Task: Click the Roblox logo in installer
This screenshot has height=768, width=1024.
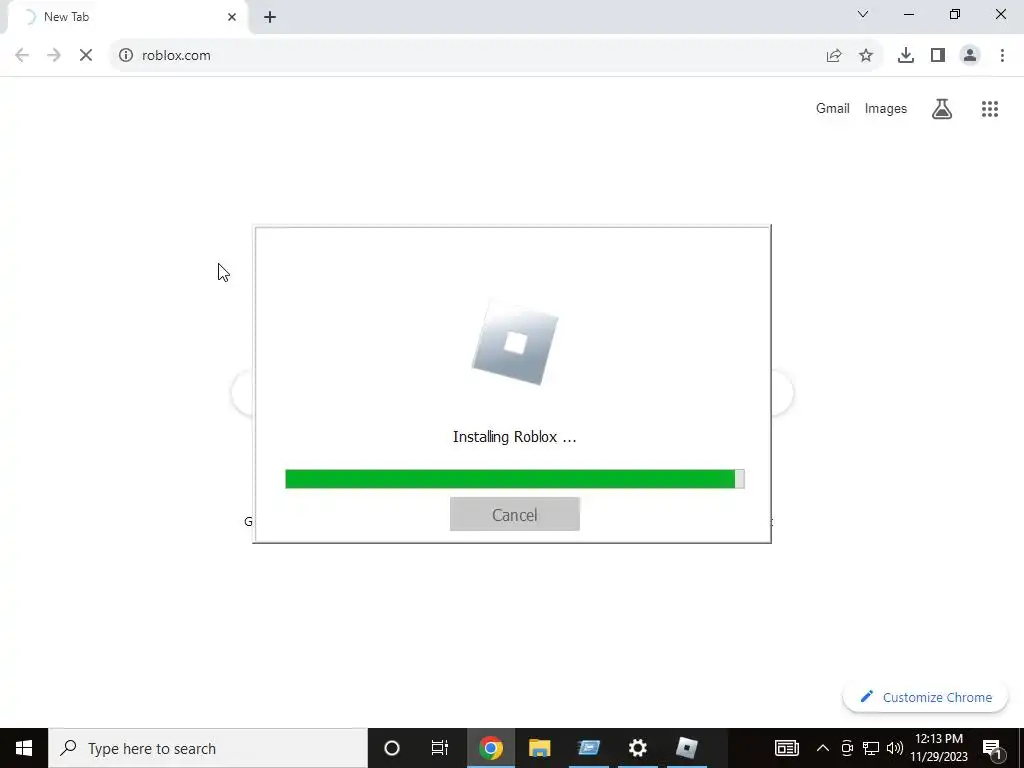Action: [x=515, y=344]
